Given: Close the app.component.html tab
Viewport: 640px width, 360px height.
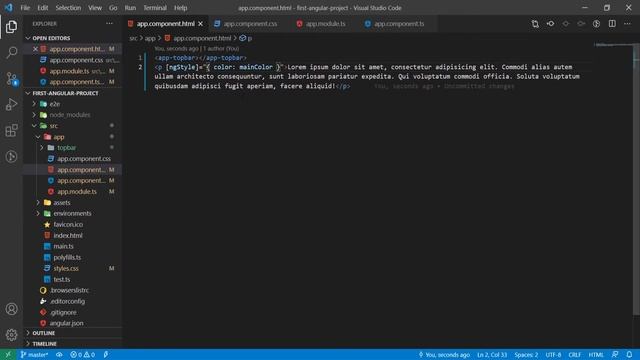Looking at the screenshot, I should tap(200, 24).
